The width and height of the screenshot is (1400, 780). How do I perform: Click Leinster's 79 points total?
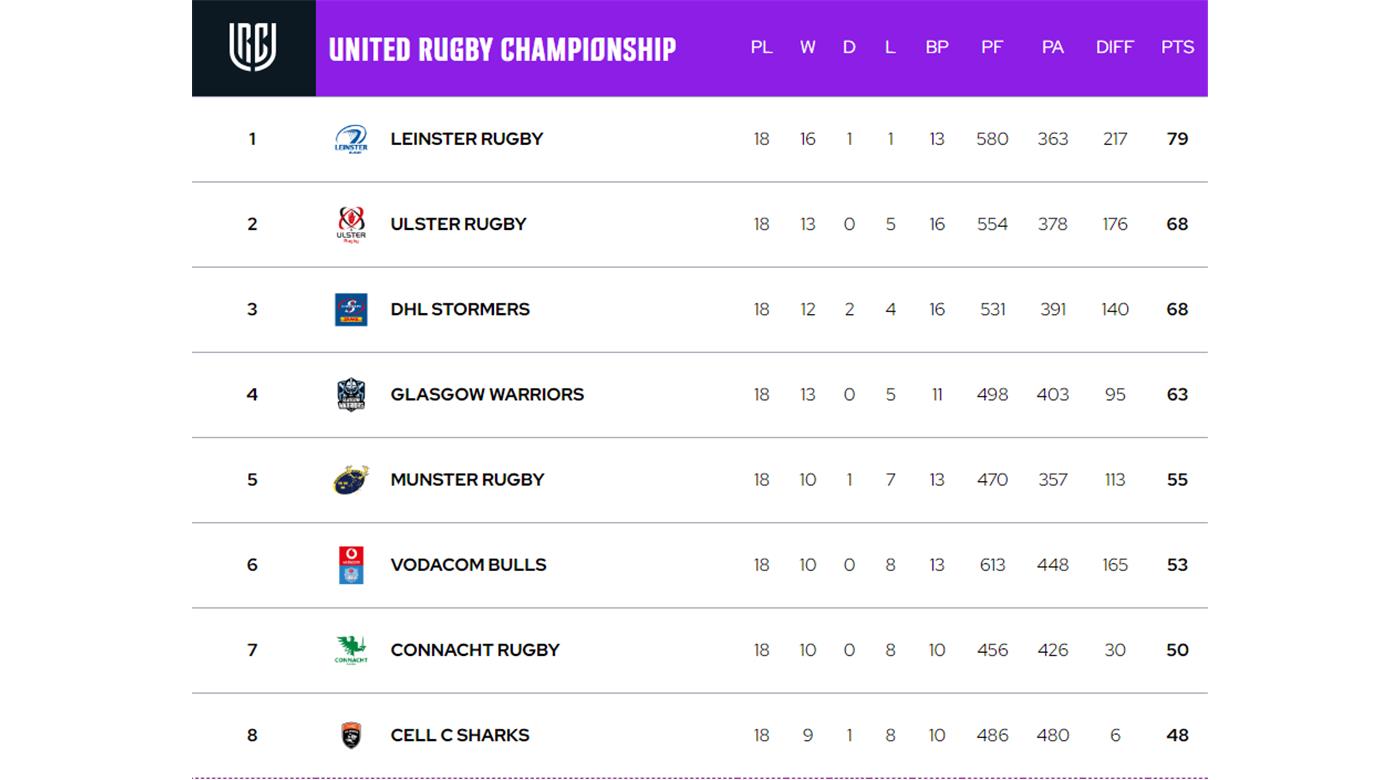tap(1177, 139)
